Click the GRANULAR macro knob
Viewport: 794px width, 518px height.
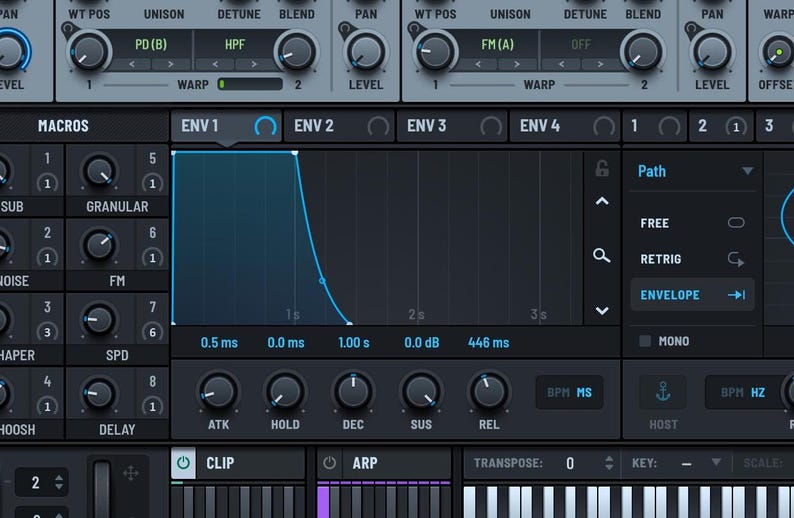click(99, 171)
